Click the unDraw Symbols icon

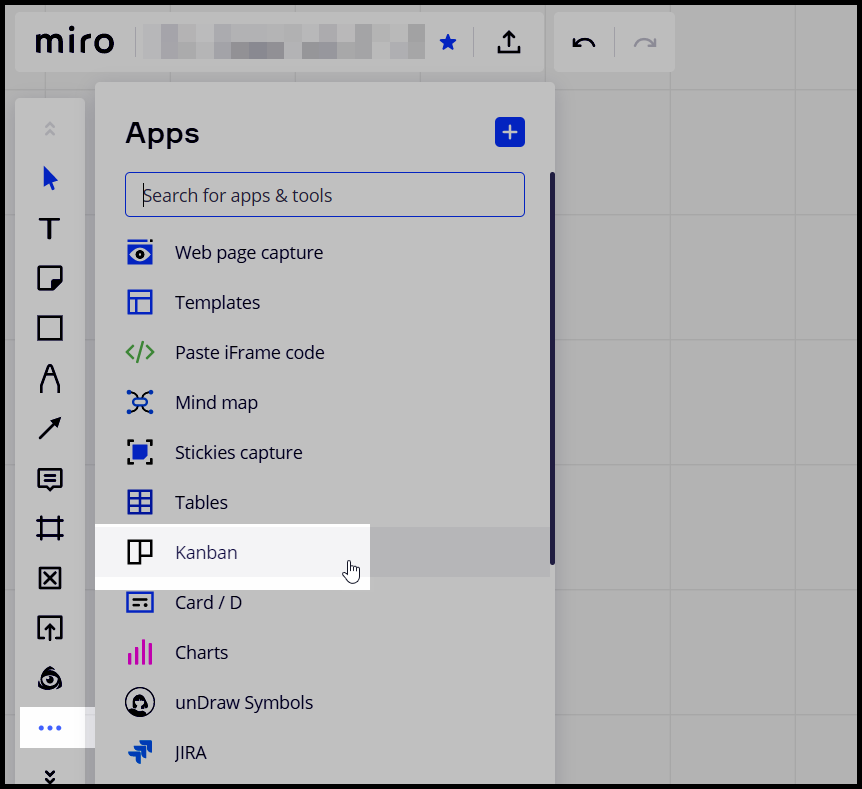pyautogui.click(x=140, y=702)
